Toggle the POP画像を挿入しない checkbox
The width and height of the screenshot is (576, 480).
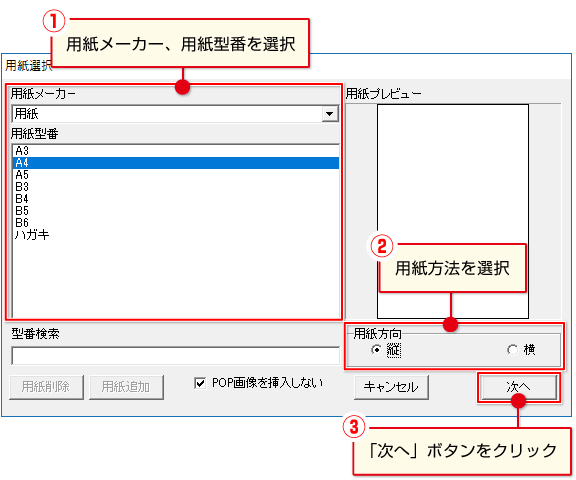pyautogui.click(x=200, y=384)
